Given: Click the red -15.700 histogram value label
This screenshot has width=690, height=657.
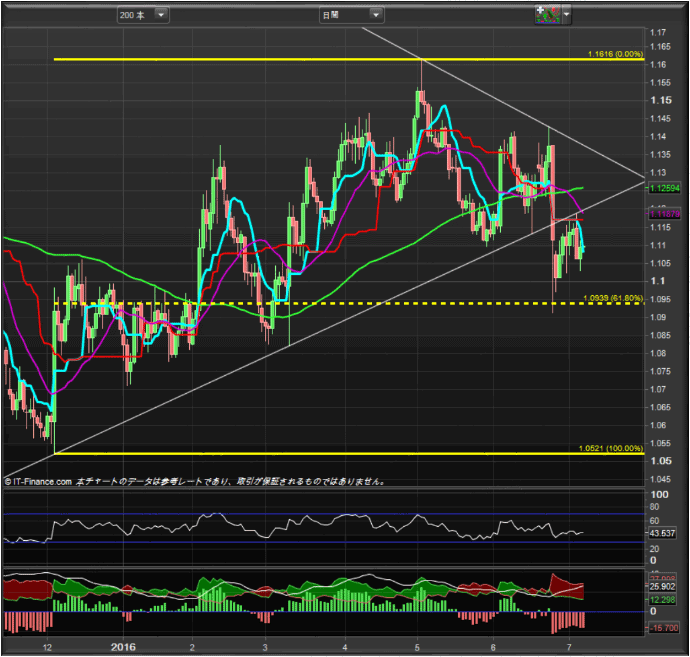Looking at the screenshot, I should coord(663,628).
